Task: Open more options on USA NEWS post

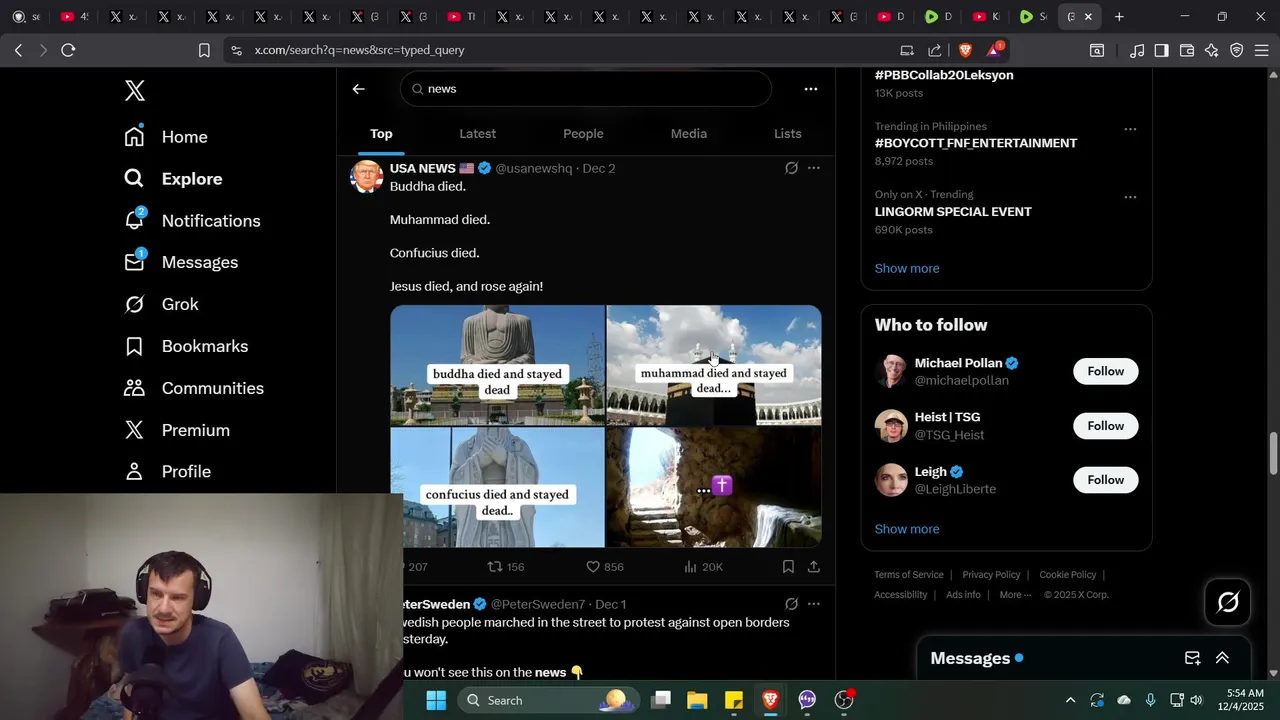Action: pyautogui.click(x=814, y=168)
